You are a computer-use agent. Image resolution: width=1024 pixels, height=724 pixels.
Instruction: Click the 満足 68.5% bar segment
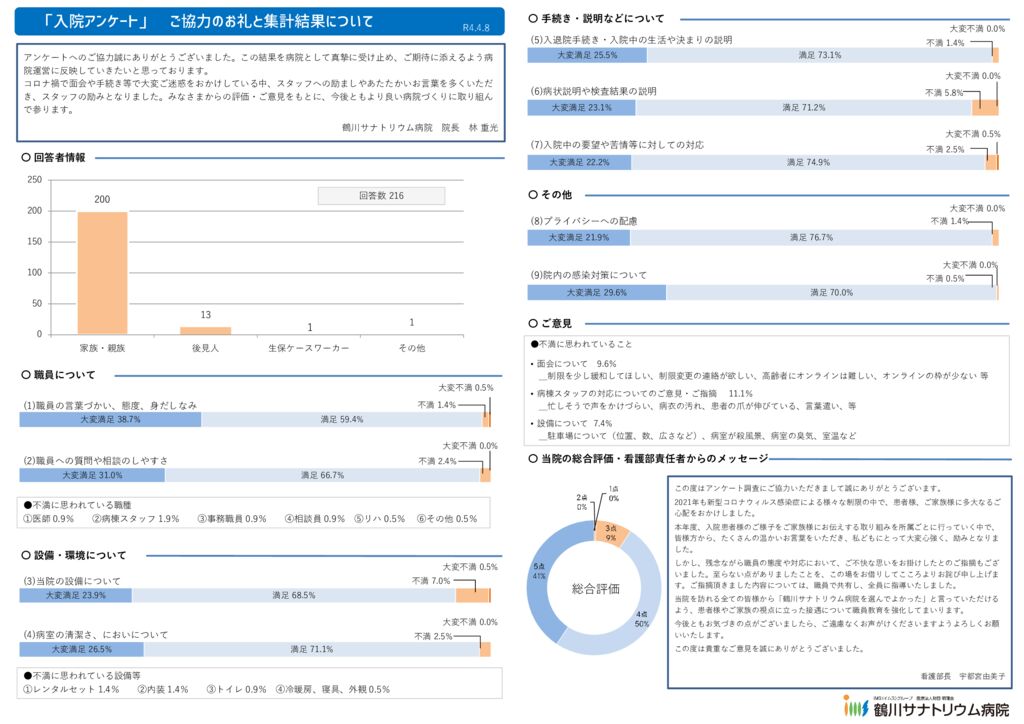[294, 595]
